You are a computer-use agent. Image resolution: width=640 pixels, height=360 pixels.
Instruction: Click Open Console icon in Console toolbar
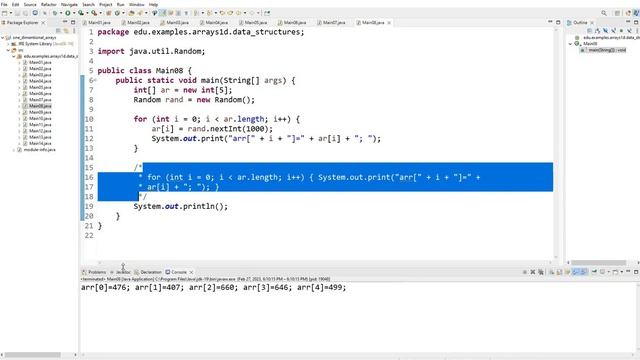[615, 272]
